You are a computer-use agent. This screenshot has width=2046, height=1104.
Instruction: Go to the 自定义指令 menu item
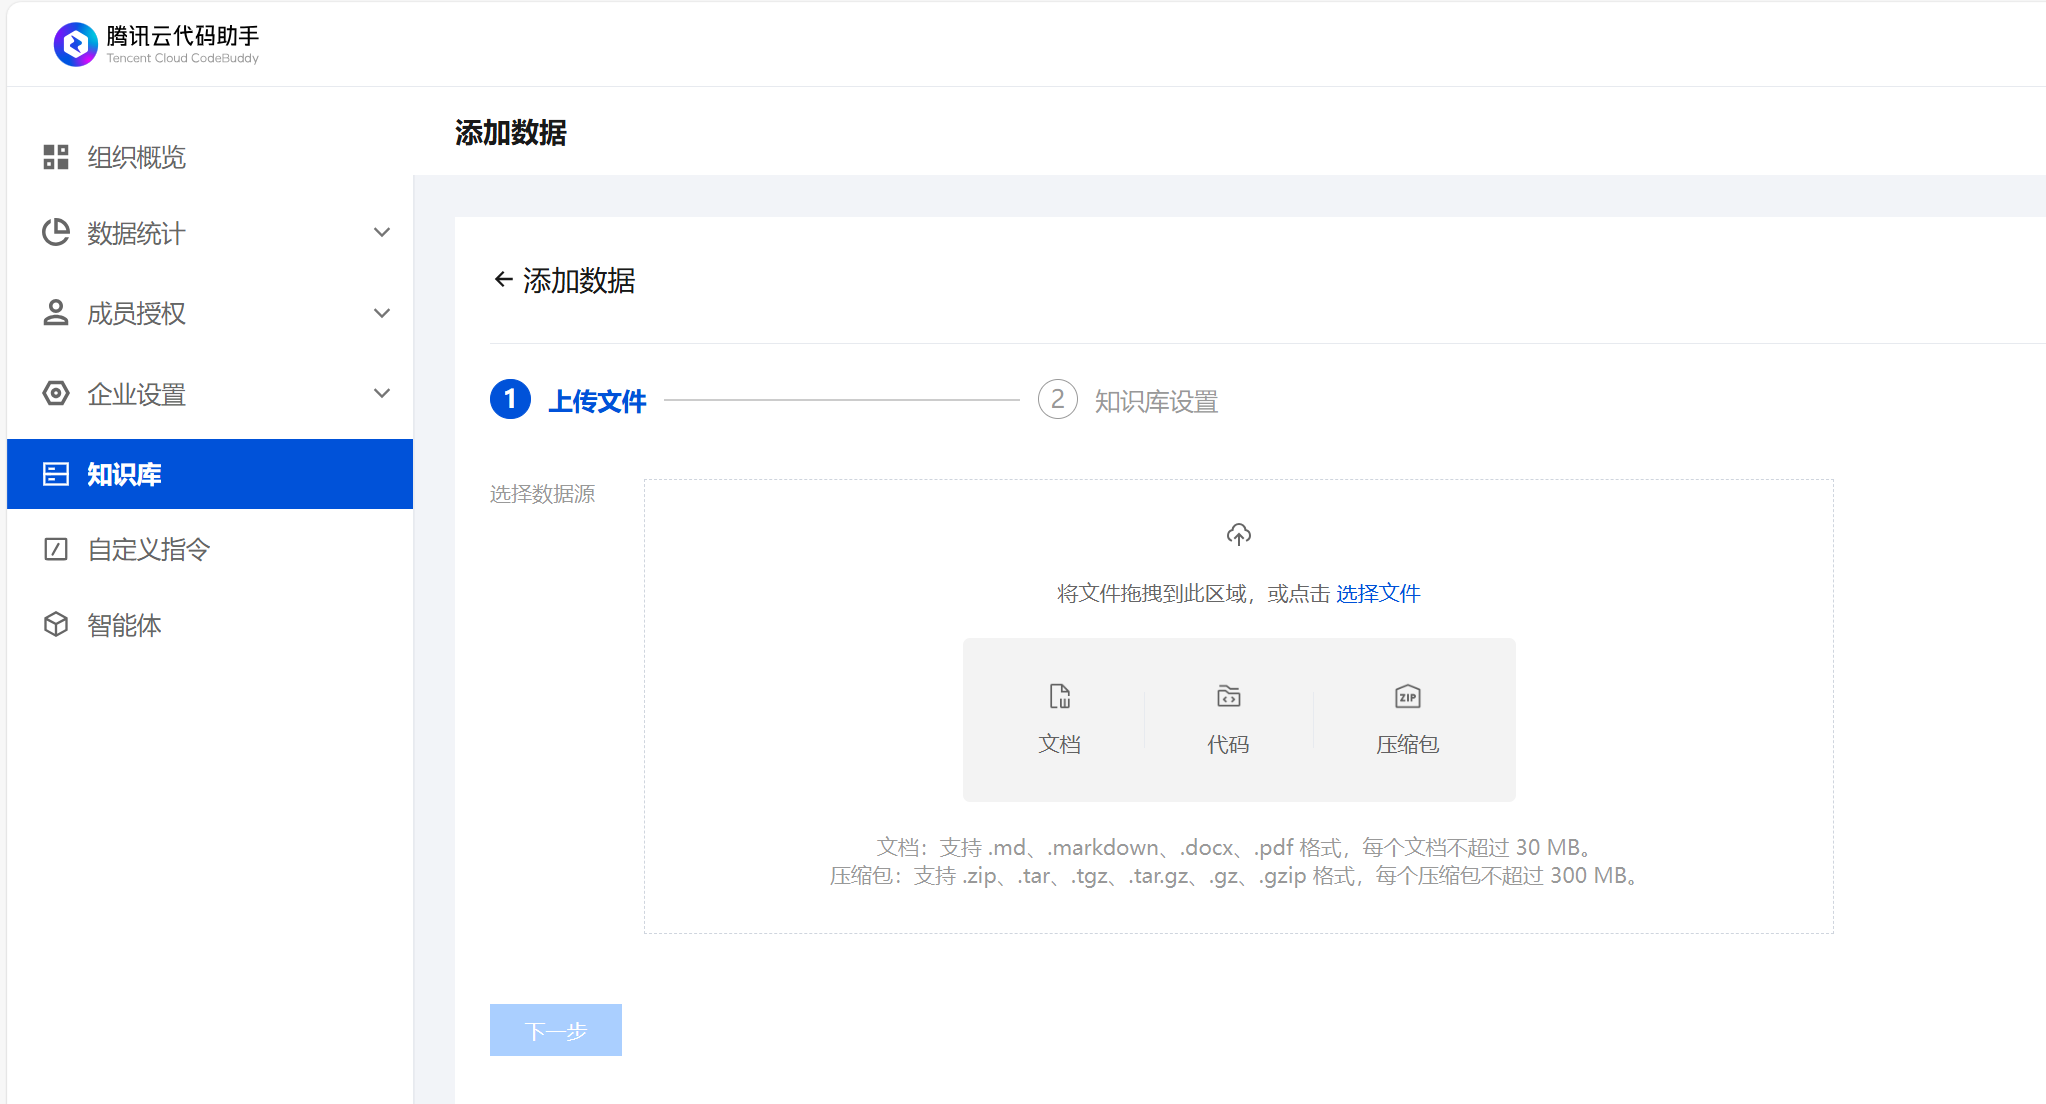[148, 549]
